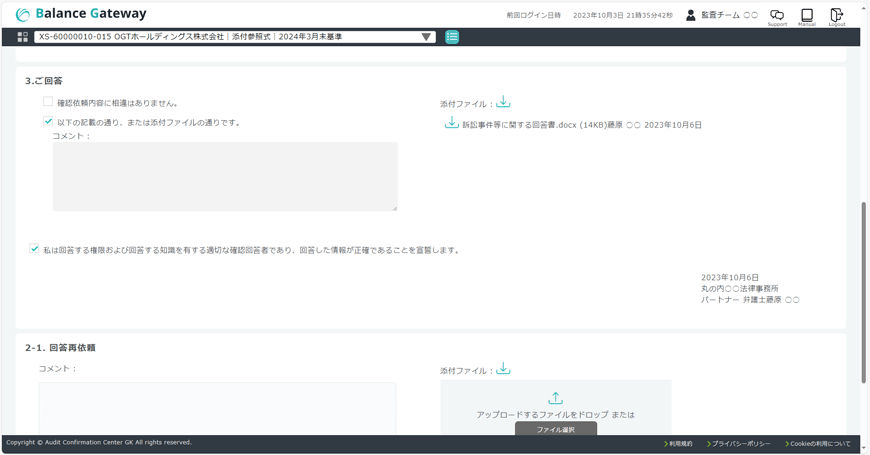The width and height of the screenshot is (870, 455).
Task: Check the 確認依頼内容に相違はありません box
Action: 48,102
